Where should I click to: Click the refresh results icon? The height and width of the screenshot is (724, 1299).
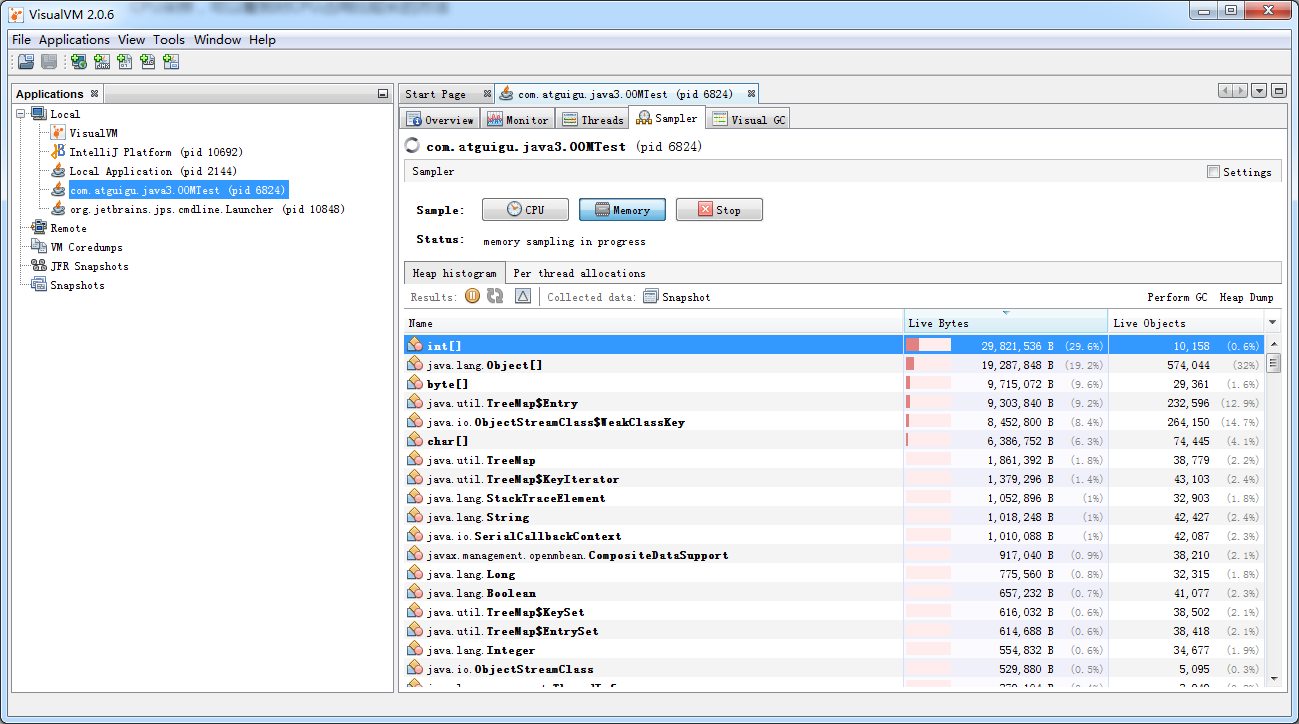point(495,296)
